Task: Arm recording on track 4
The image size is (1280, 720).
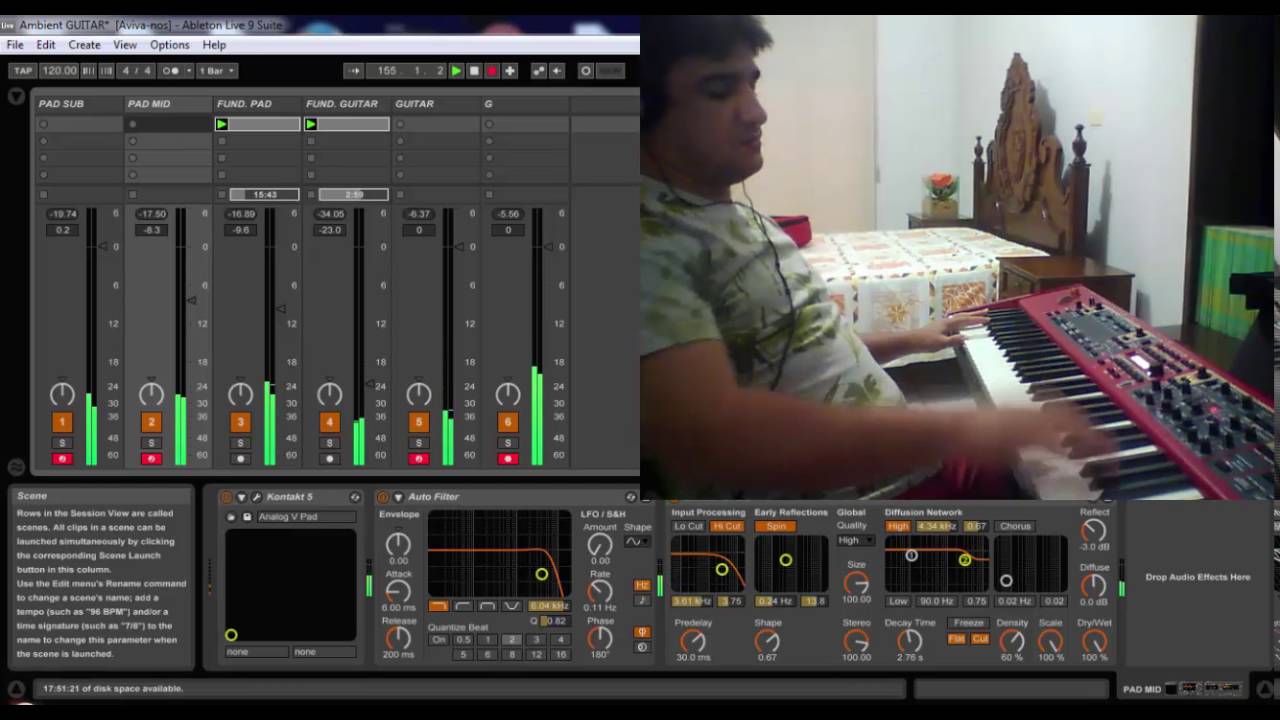Action: (329, 459)
